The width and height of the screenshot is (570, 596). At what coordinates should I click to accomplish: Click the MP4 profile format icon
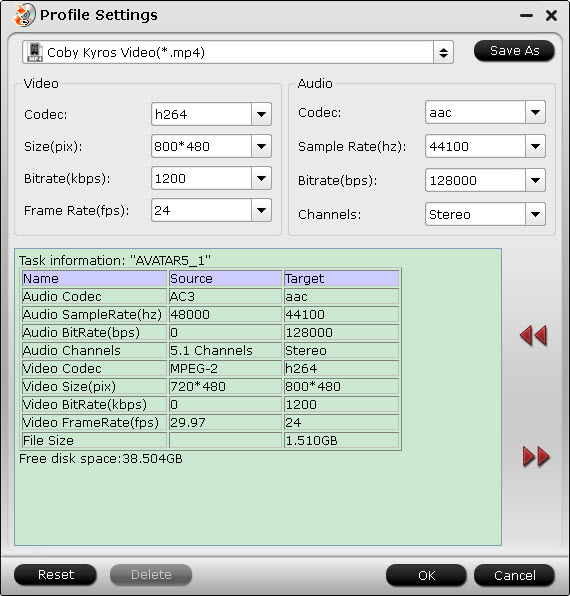[35, 52]
